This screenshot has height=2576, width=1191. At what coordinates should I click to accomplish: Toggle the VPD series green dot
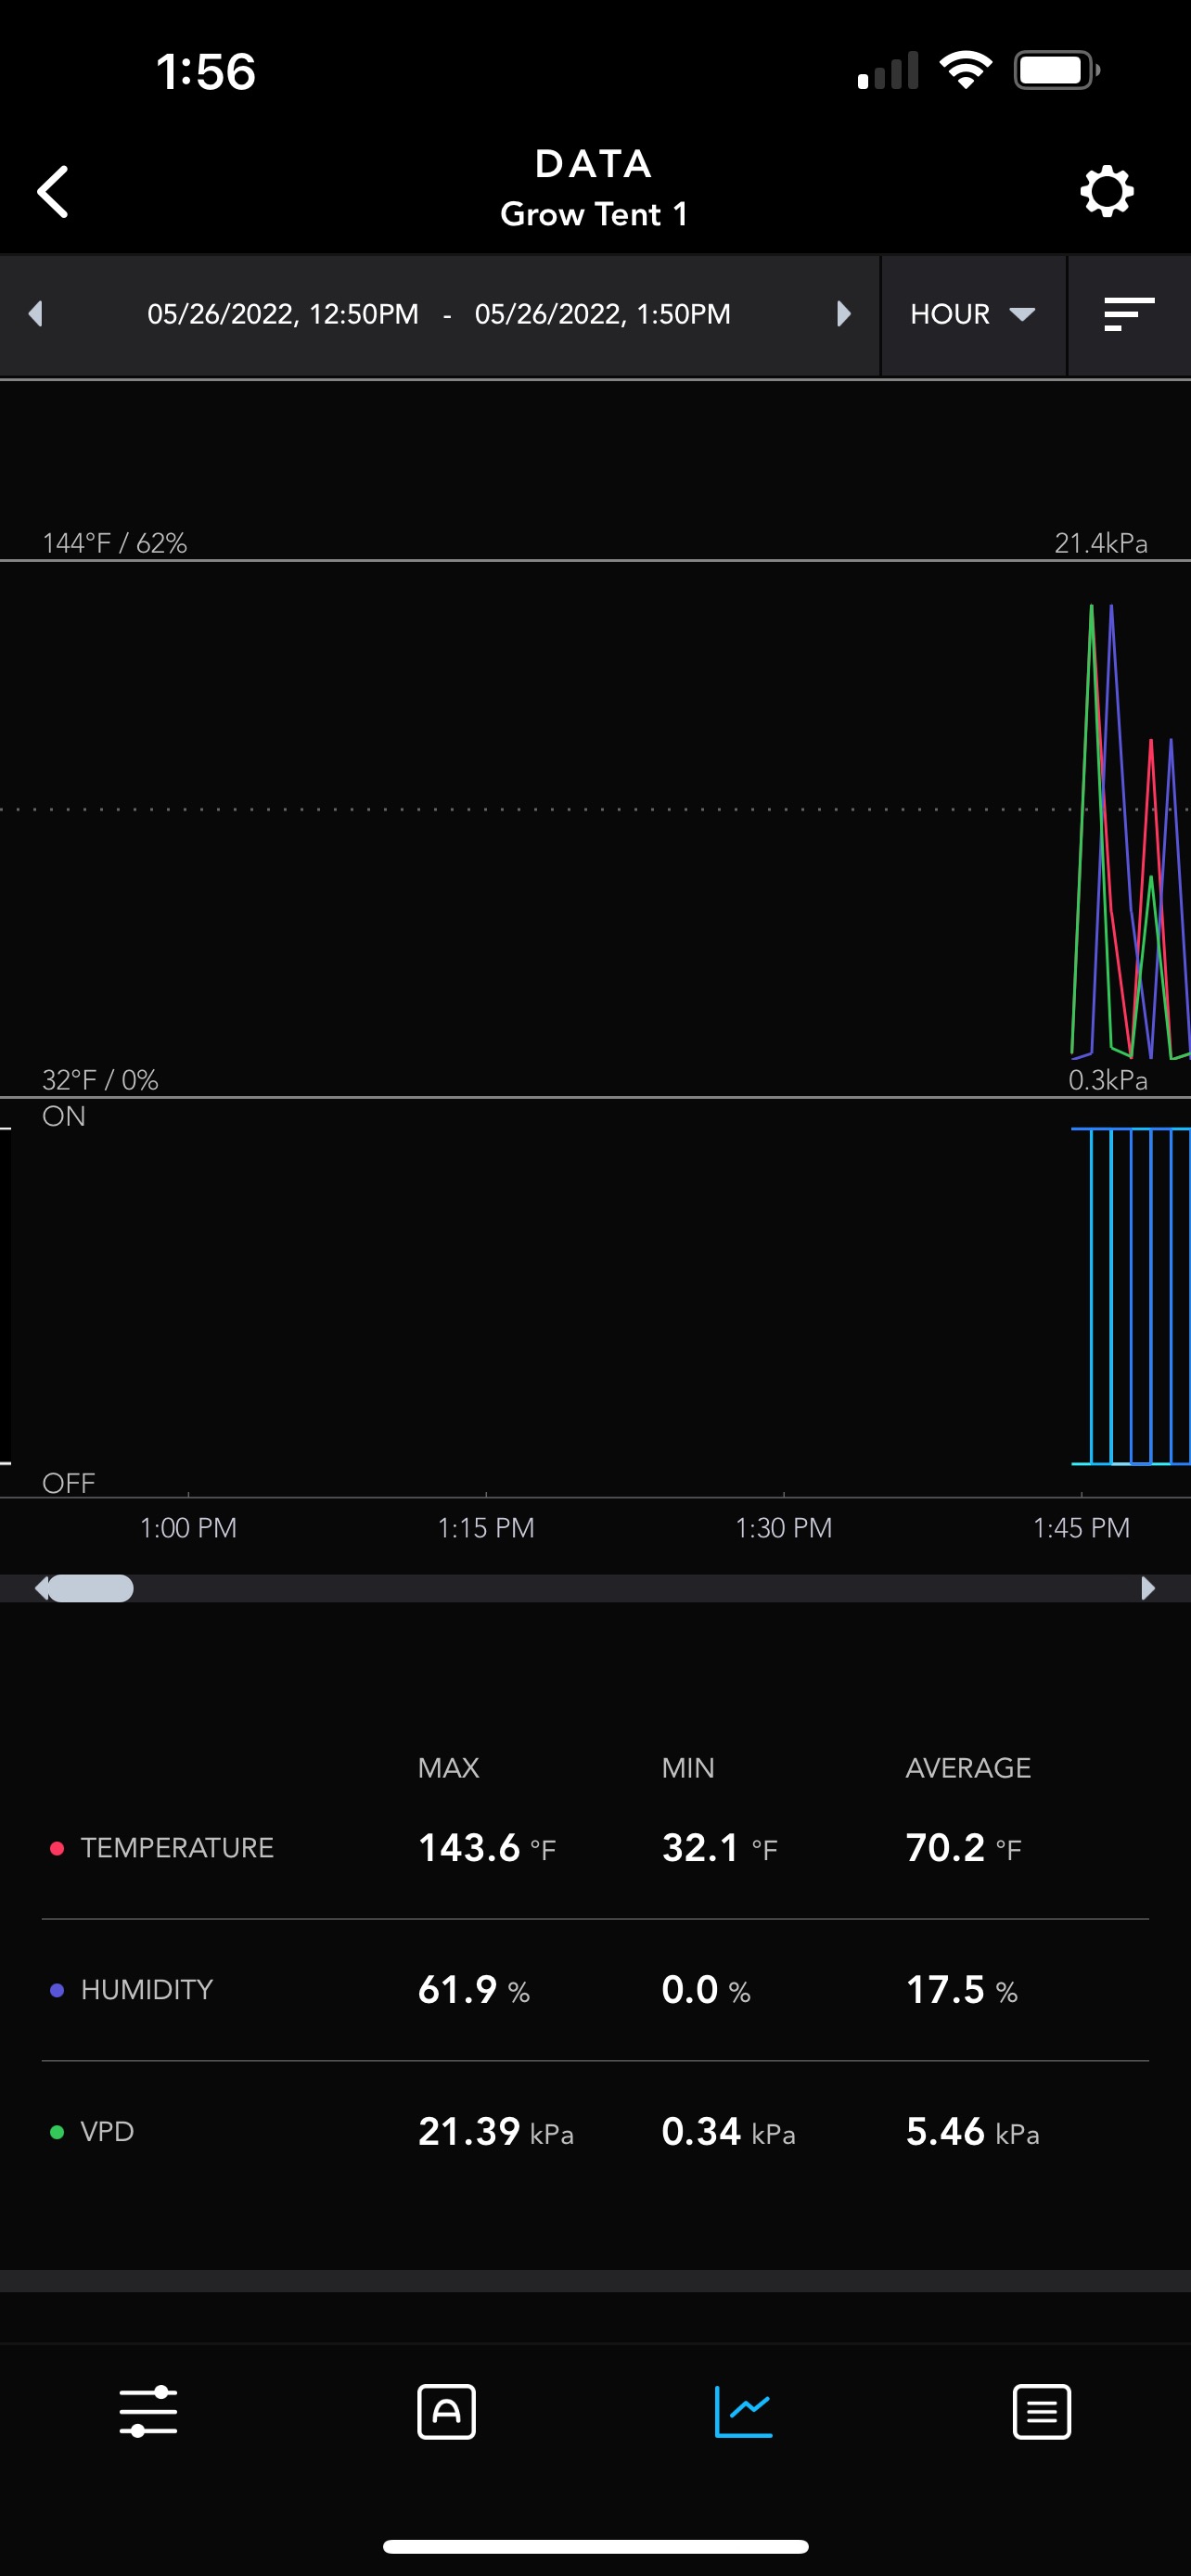(x=58, y=2132)
